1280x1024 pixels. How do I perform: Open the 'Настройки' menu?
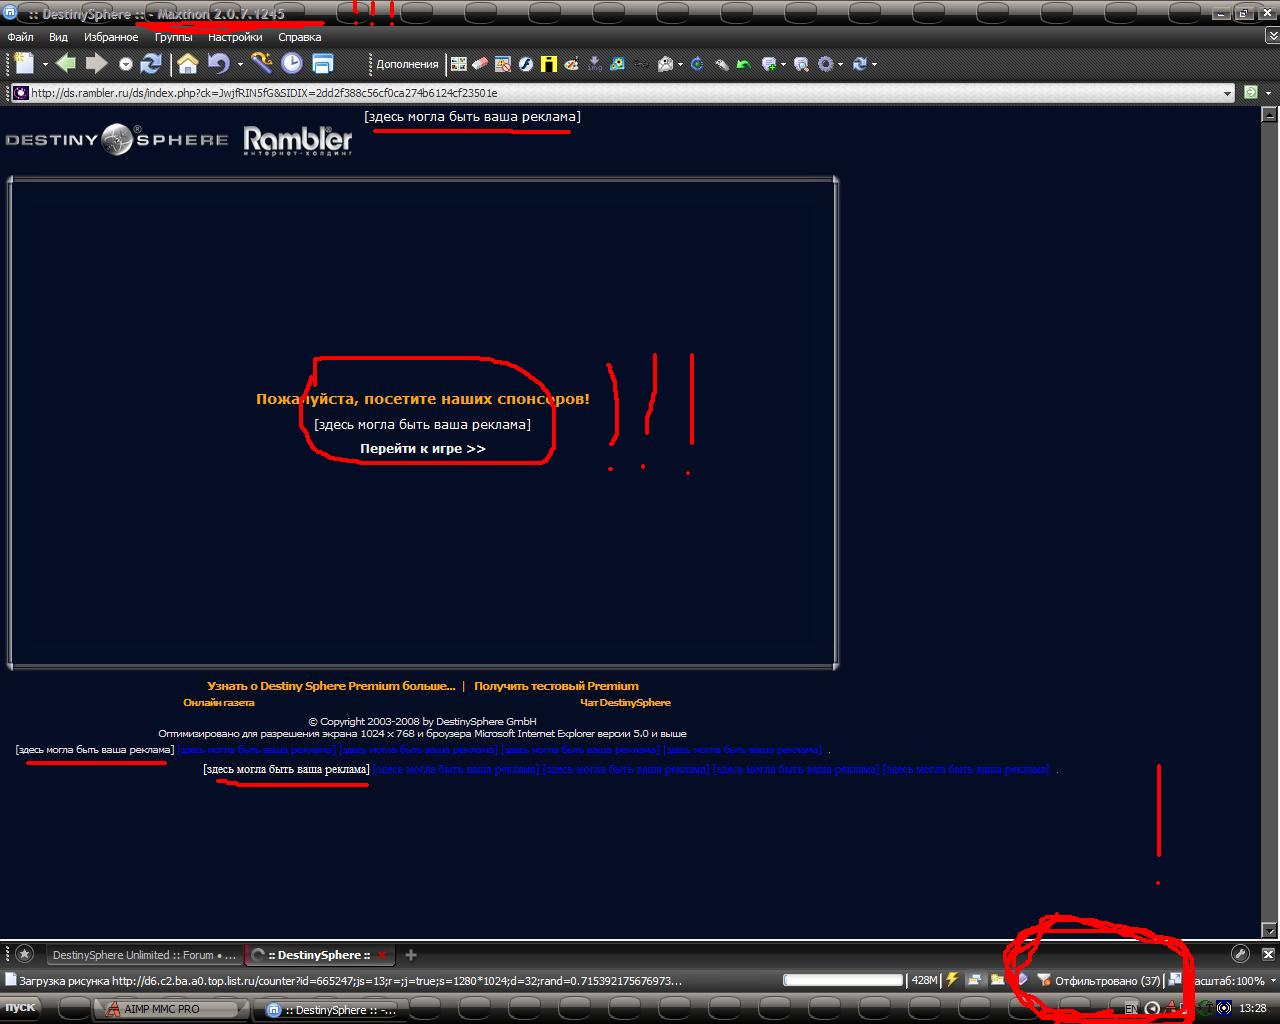(x=235, y=37)
